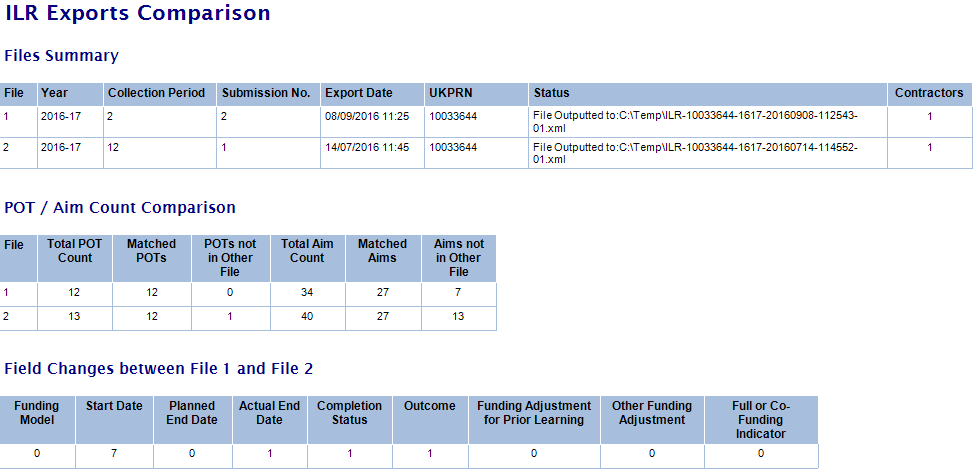Screen dimensions: 977x476
Task: Select the Files Summary section heading
Action: tap(62, 56)
